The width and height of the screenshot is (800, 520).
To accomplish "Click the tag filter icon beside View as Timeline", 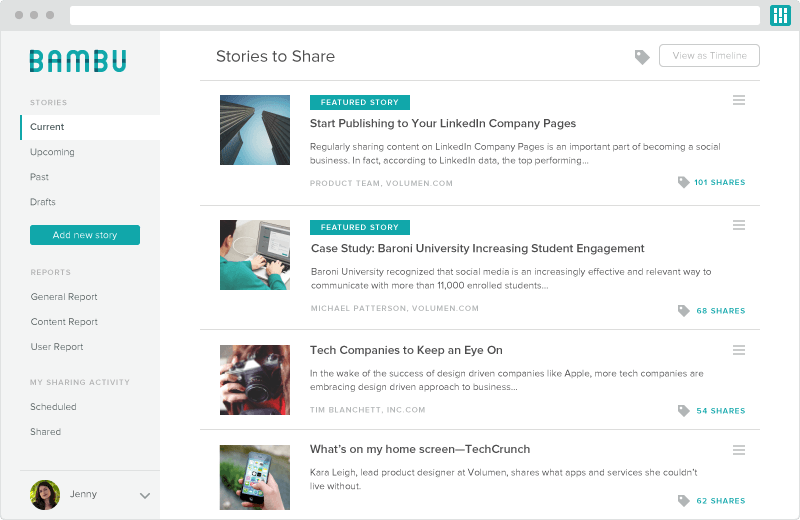I will [642, 57].
